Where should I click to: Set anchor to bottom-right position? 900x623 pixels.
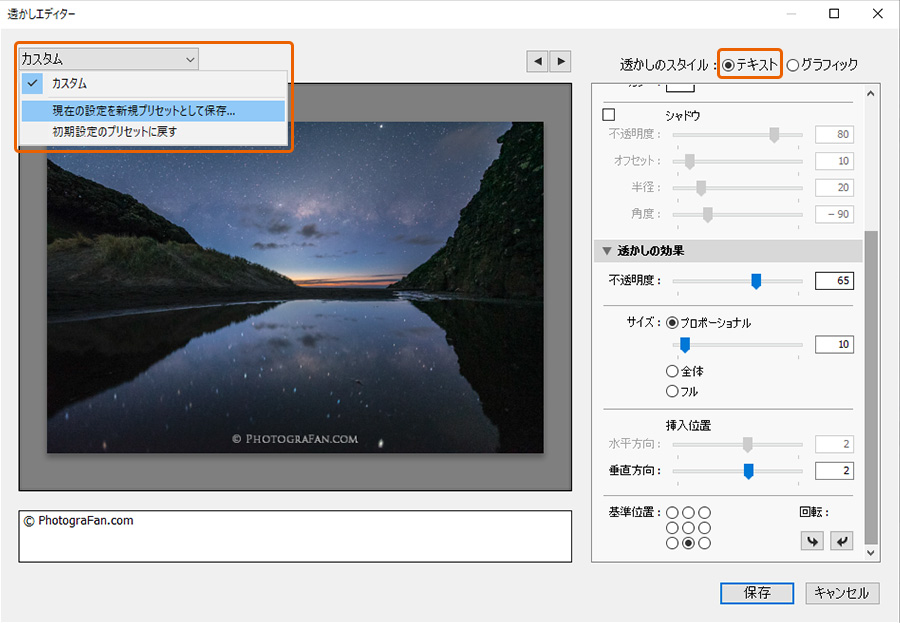coord(704,543)
